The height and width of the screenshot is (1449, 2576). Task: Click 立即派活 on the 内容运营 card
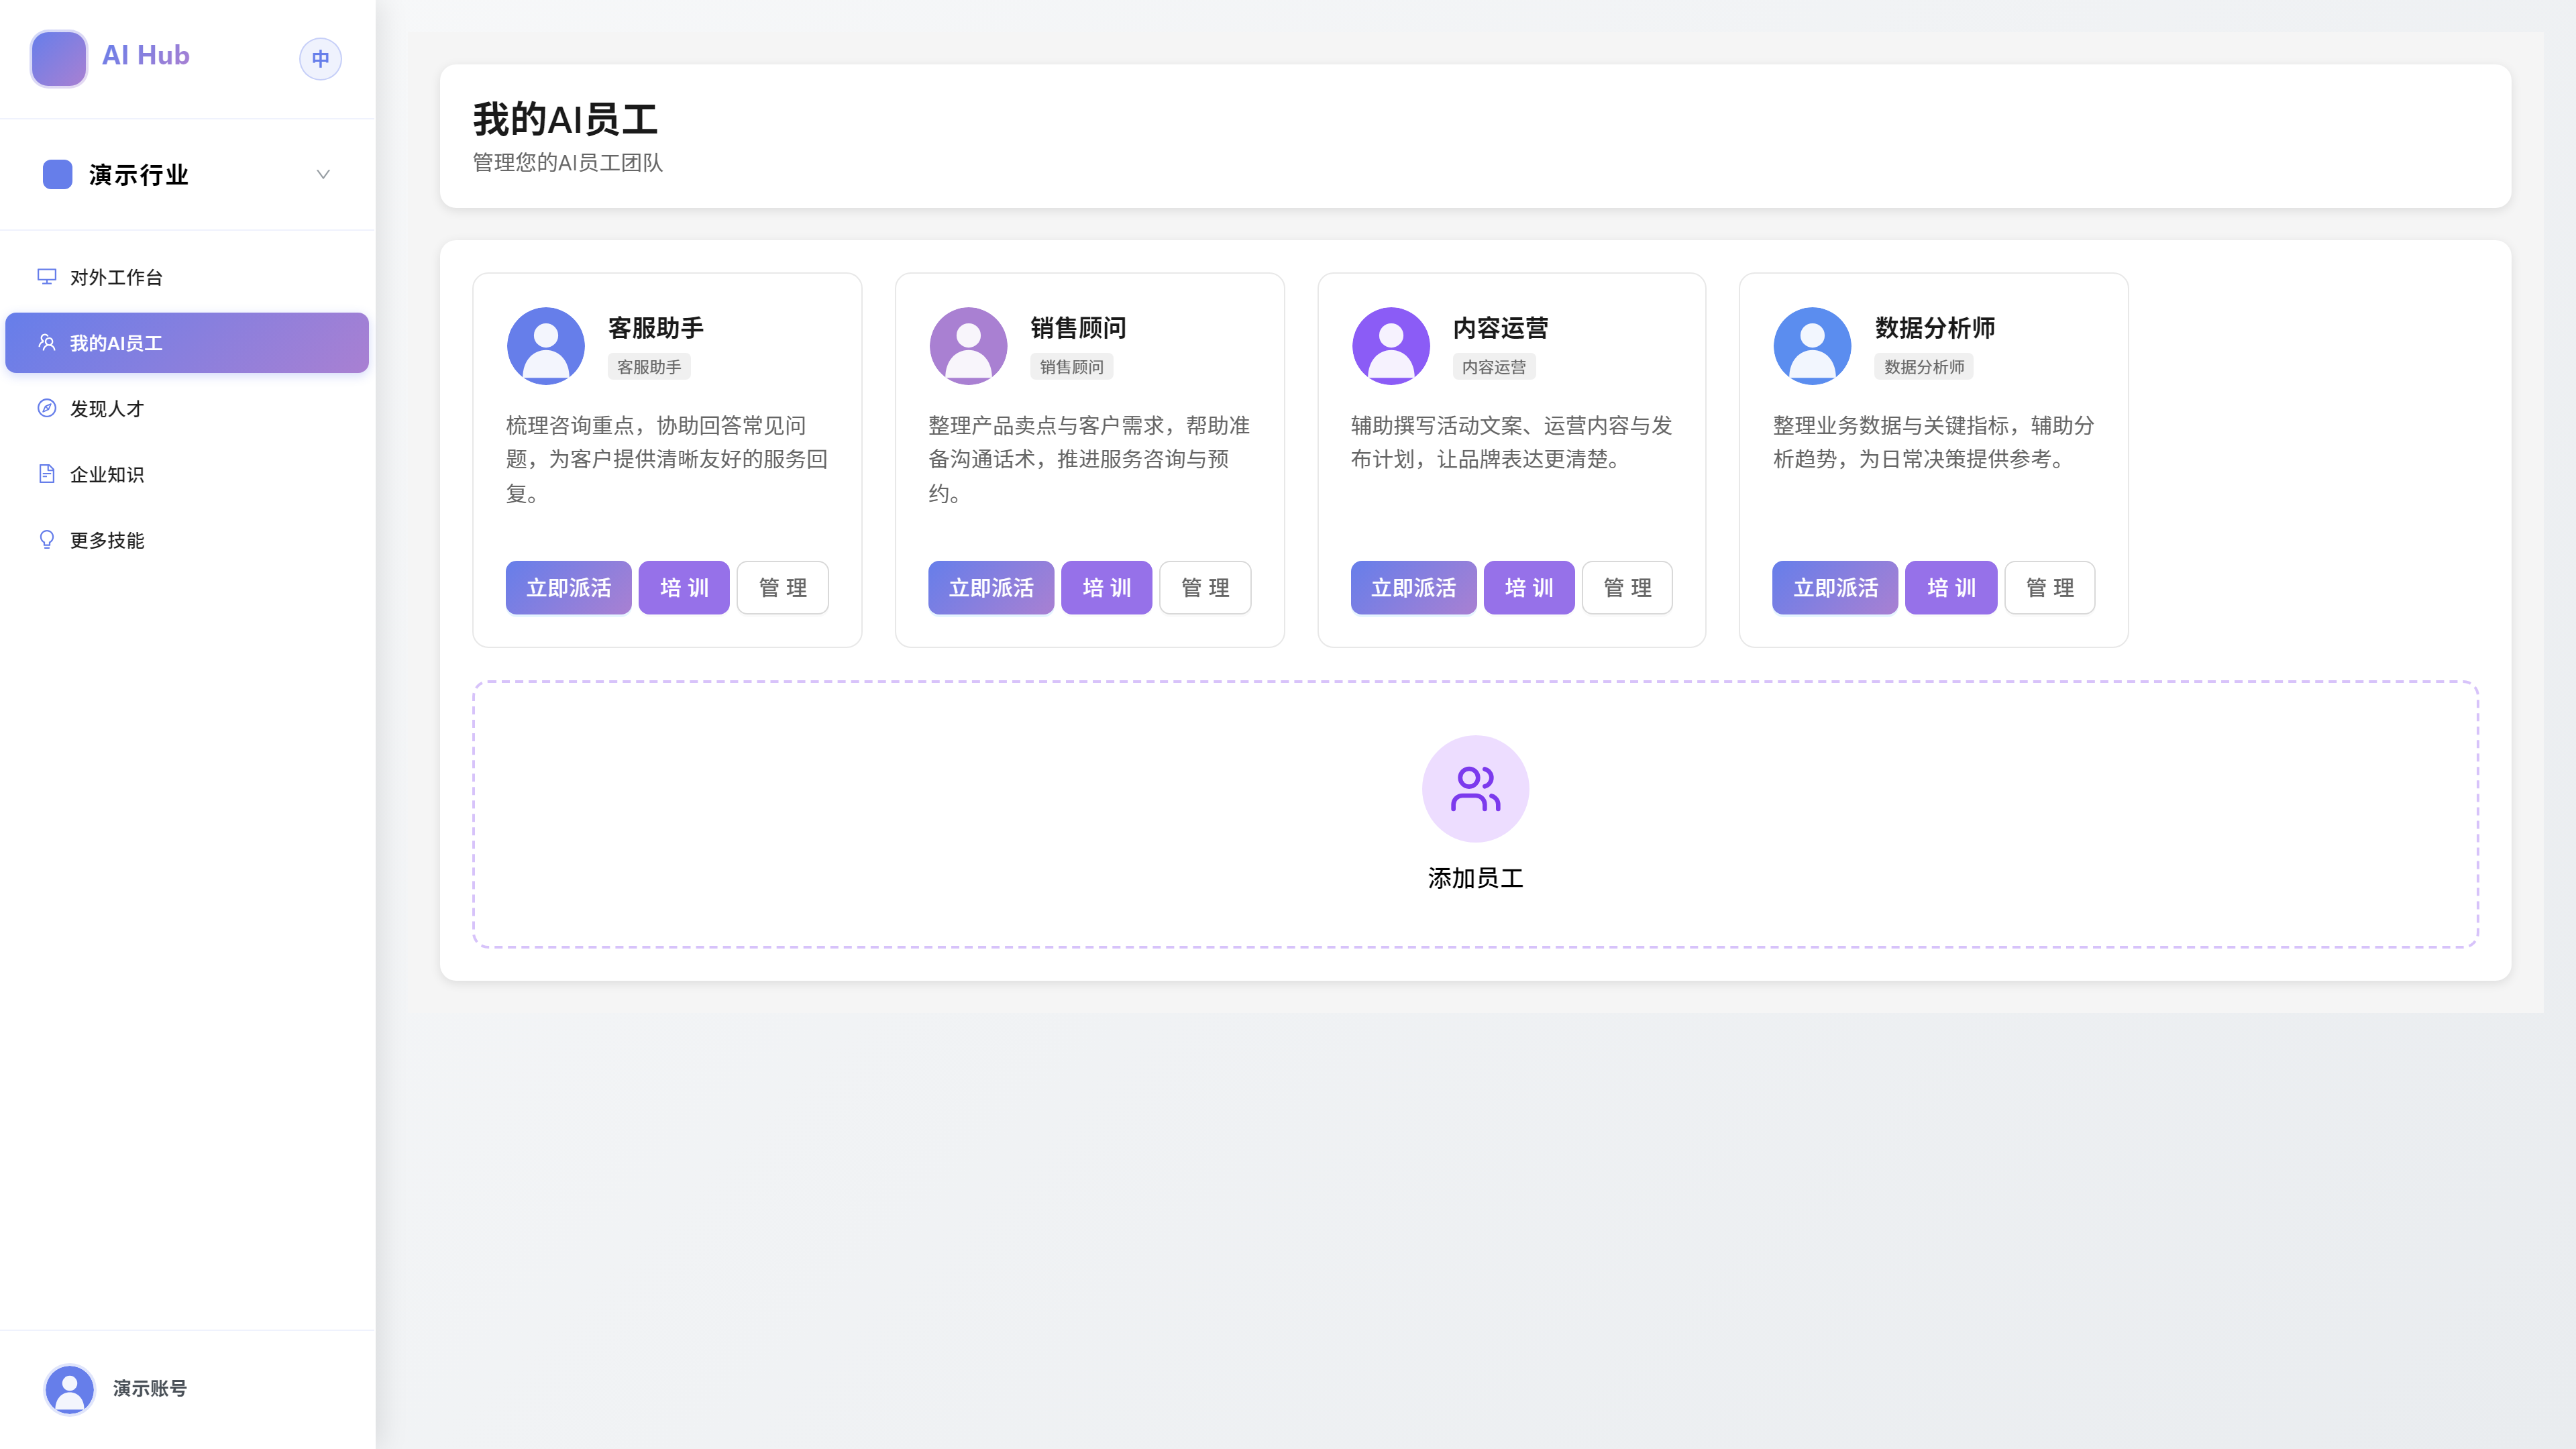pyautogui.click(x=1413, y=588)
